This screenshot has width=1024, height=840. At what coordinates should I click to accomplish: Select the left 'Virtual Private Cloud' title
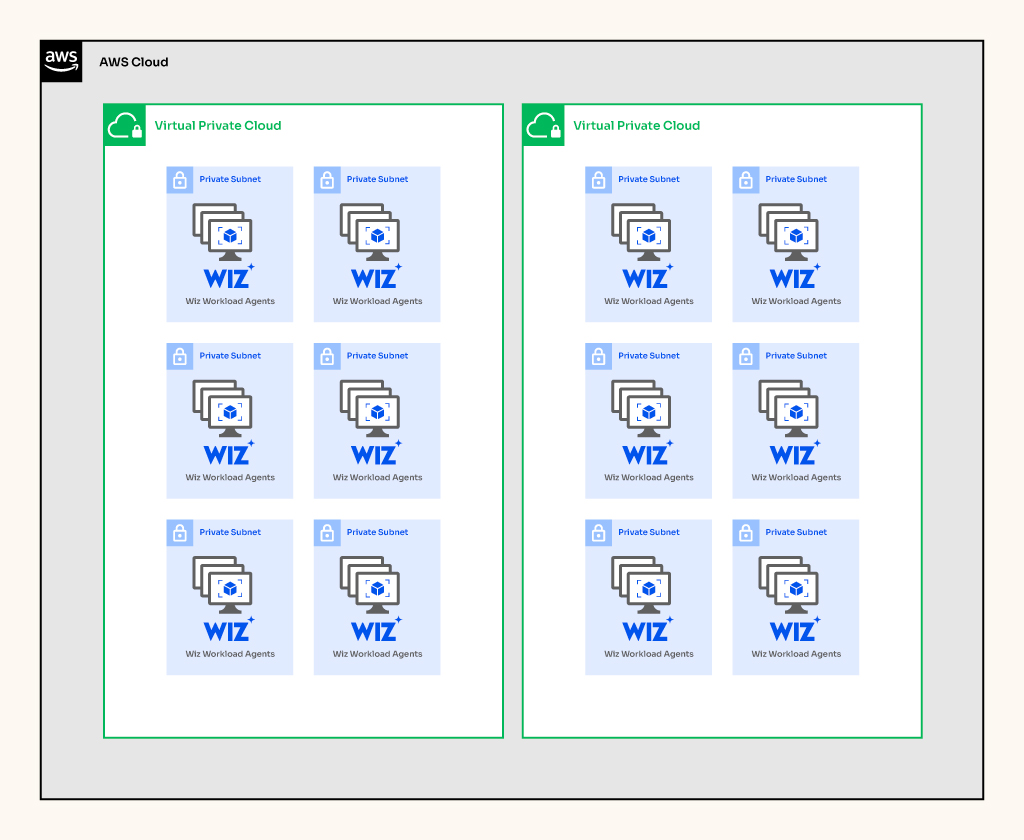pyautogui.click(x=218, y=125)
